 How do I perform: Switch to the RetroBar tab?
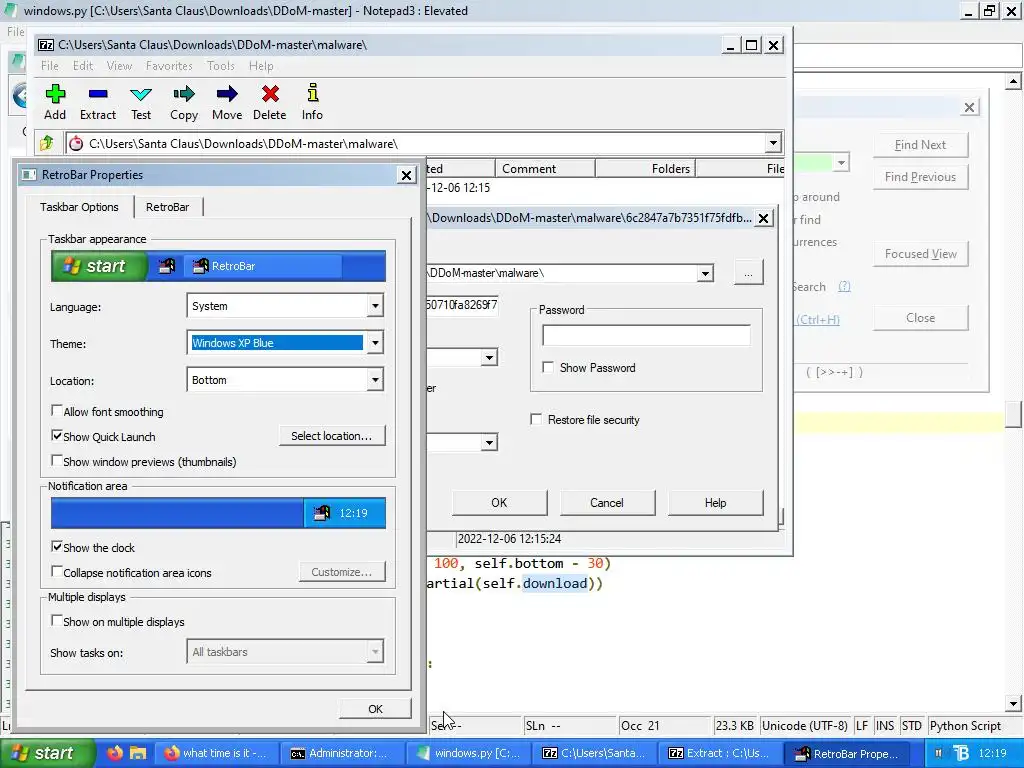167,207
